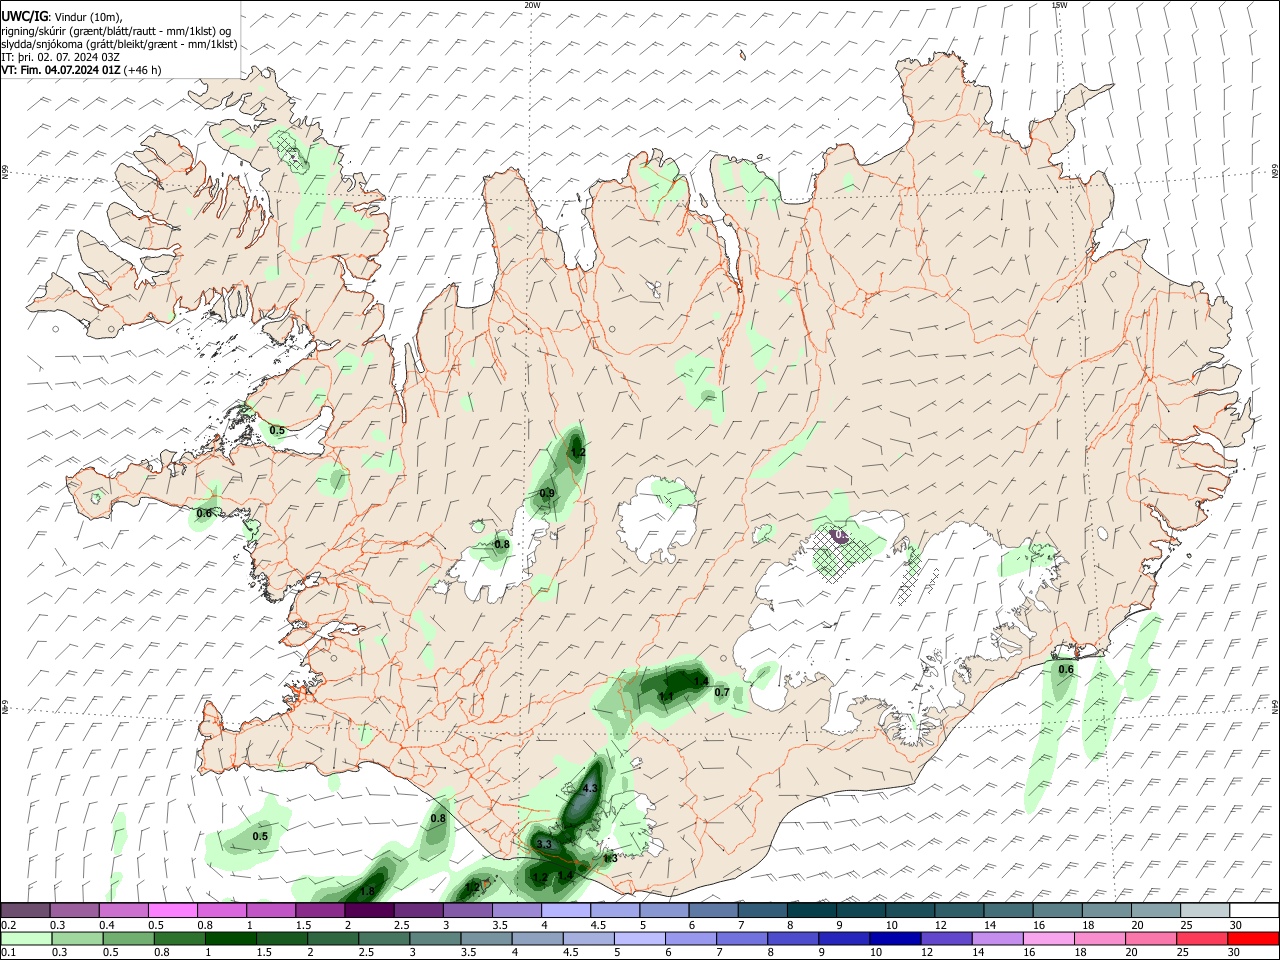Select the darkest green swatch labeled 1 in lower legend
This screenshot has width=1280, height=960.
[x=229, y=939]
